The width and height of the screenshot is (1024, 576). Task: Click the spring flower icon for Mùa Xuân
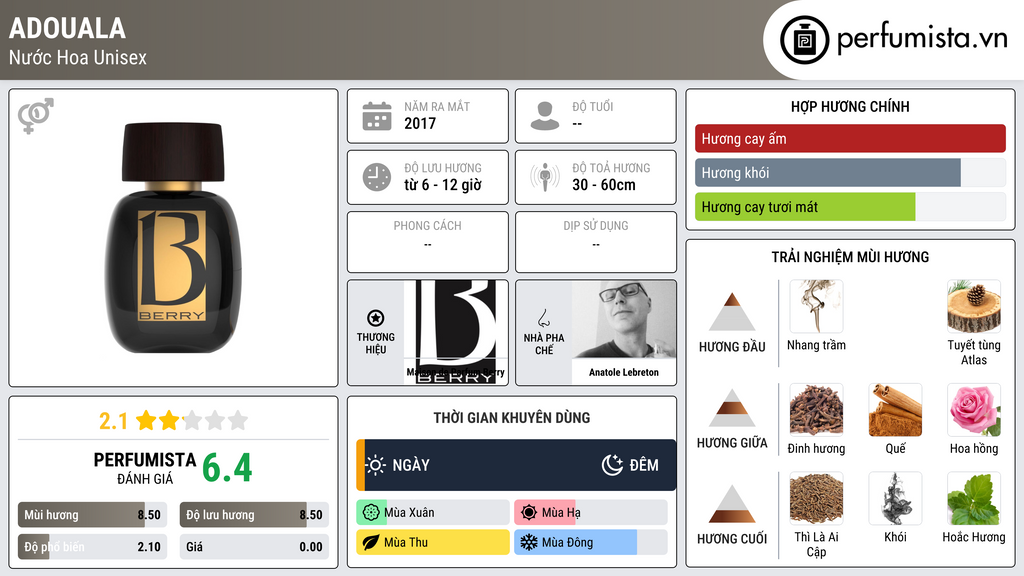(370, 513)
